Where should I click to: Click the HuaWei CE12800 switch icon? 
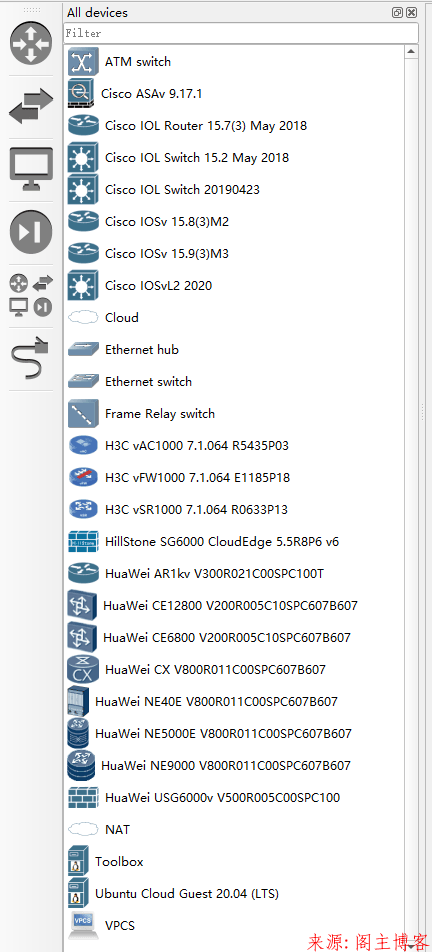click(x=82, y=606)
